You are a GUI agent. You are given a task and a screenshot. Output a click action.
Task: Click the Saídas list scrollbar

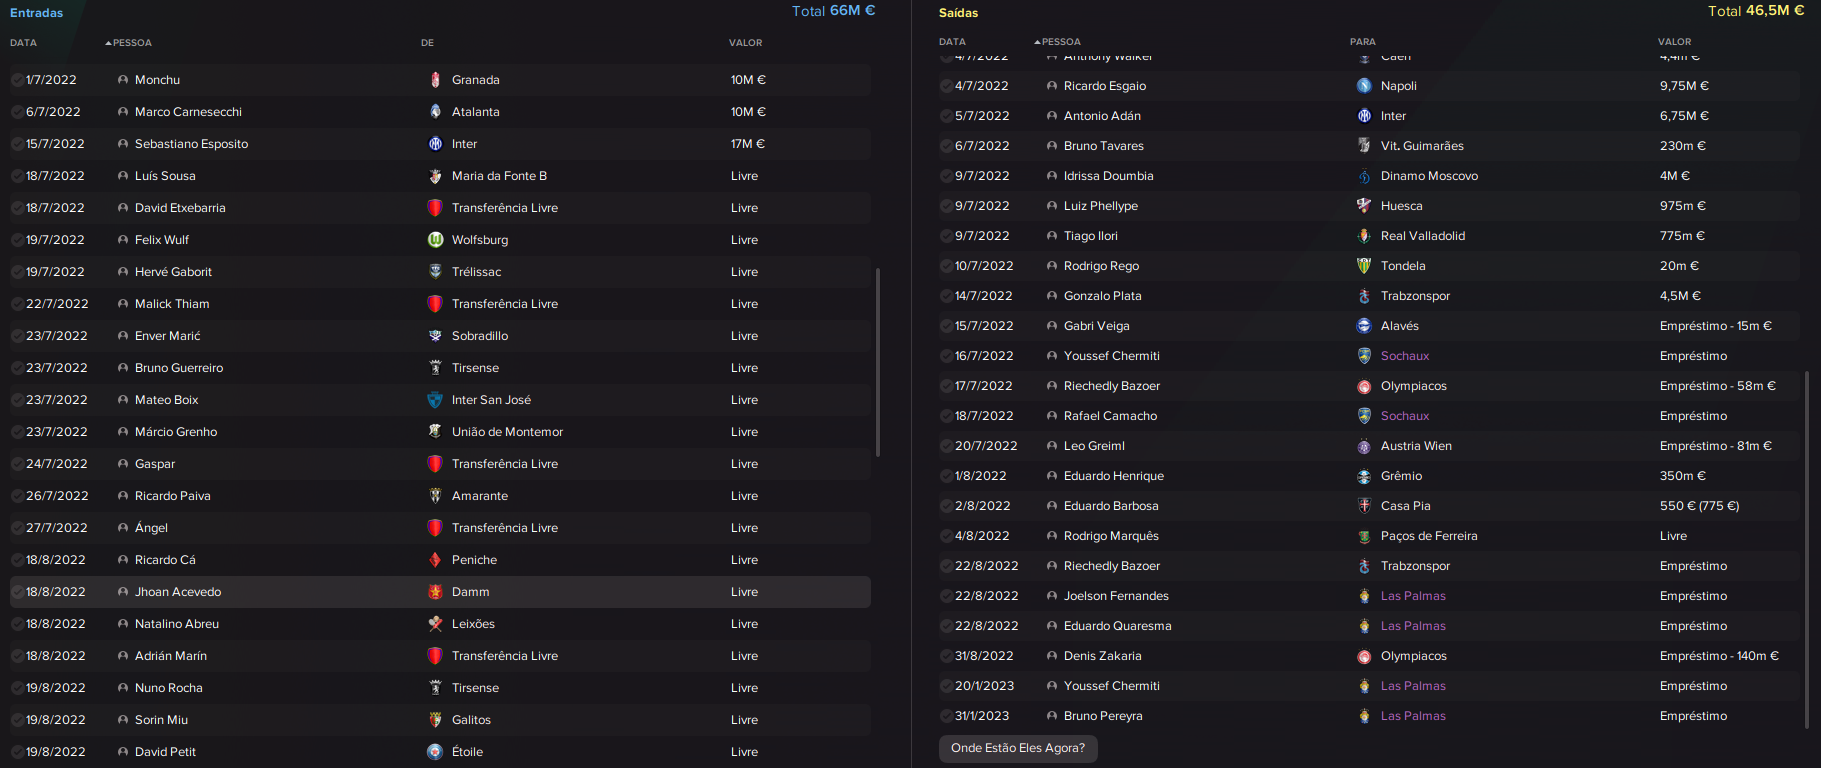1806,550
